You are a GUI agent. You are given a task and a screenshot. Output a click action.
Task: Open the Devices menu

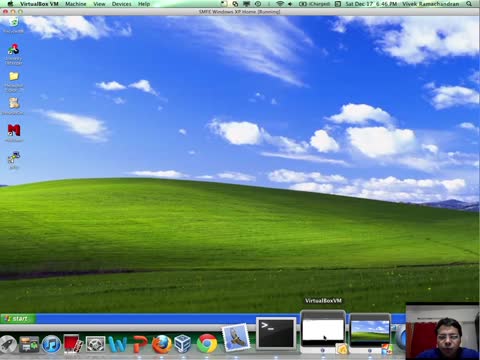(x=121, y=4)
